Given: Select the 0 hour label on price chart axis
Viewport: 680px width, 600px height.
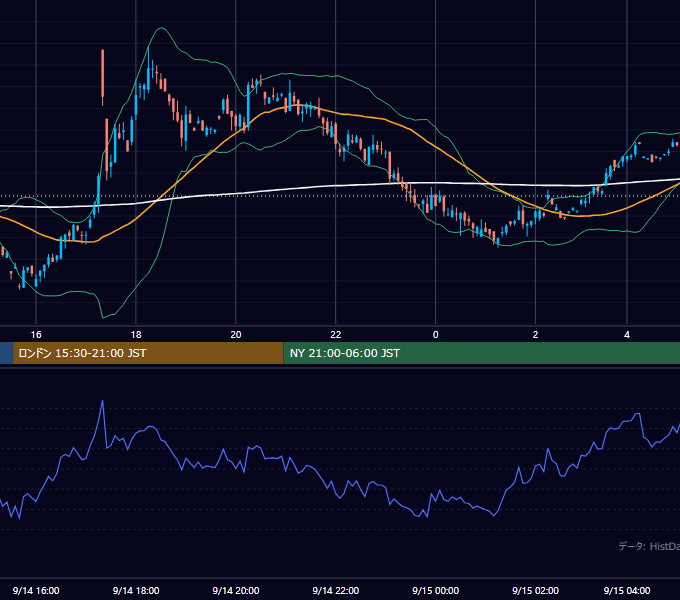Looking at the screenshot, I should pyautogui.click(x=435, y=334).
